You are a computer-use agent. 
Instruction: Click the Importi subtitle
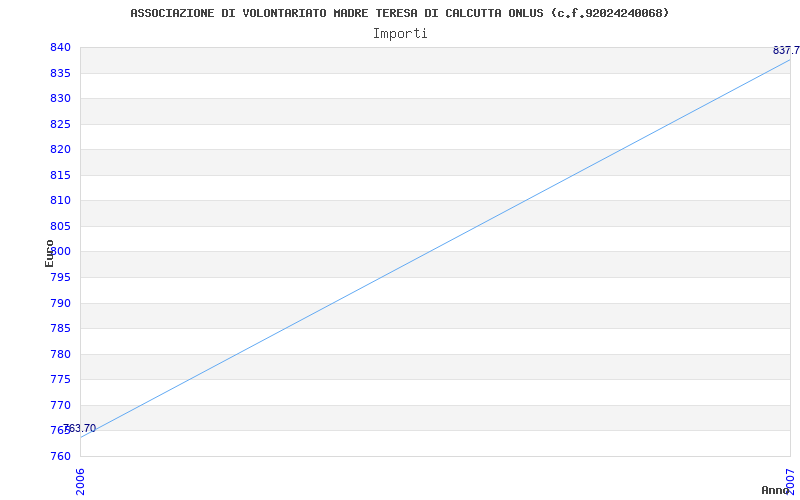point(400,34)
